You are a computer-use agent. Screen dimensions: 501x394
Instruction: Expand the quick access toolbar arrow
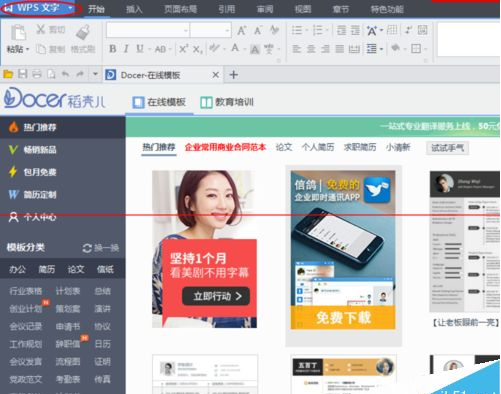(95, 74)
